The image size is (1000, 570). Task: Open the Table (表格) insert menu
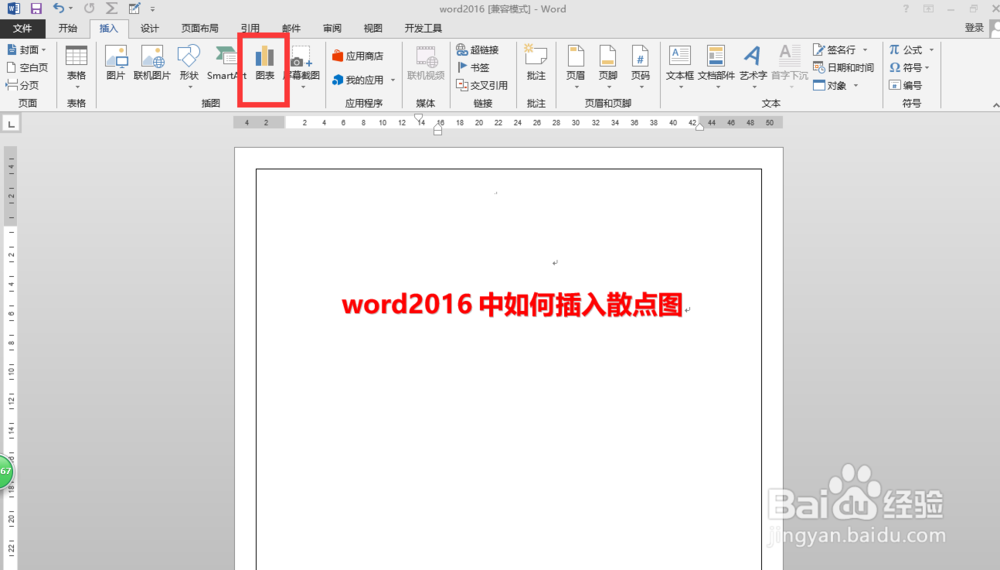[76, 67]
